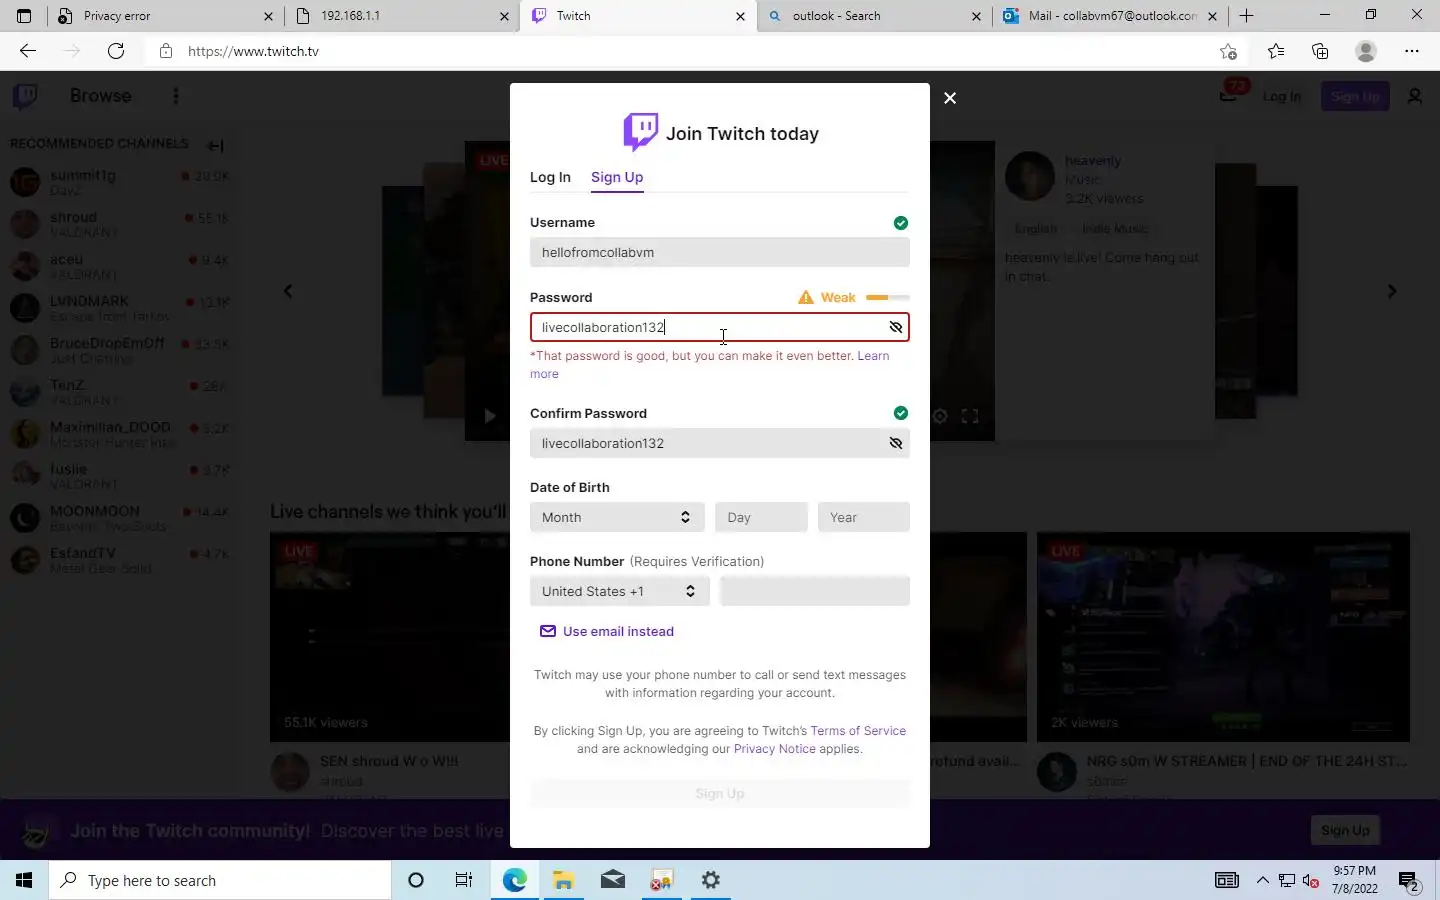
Task: Switch to the Log In tab
Action: click(x=550, y=177)
